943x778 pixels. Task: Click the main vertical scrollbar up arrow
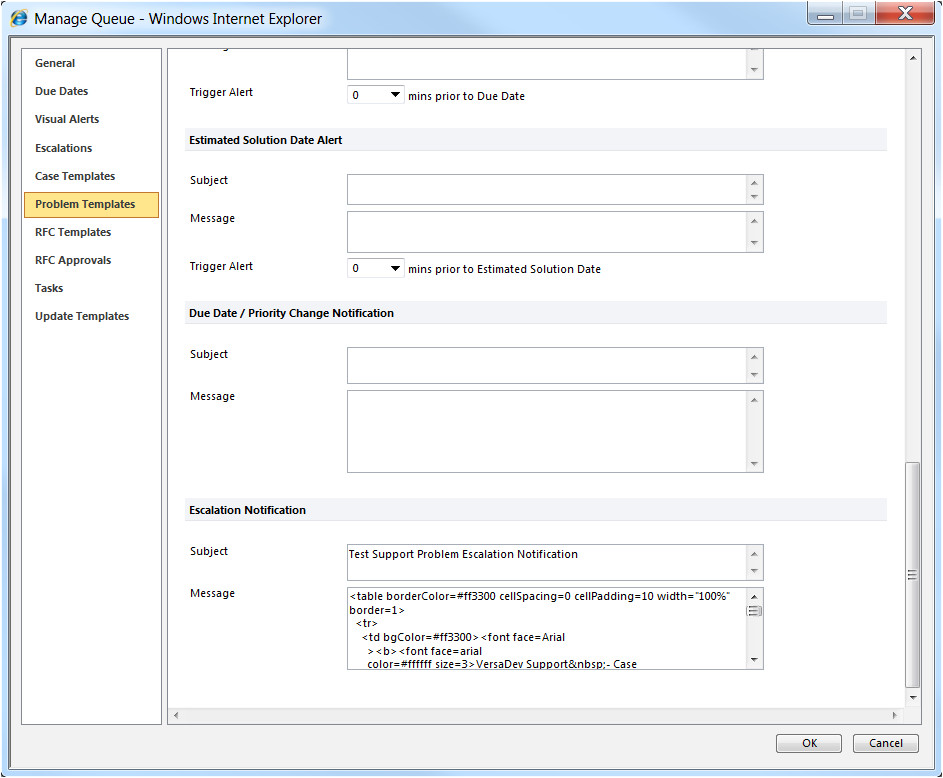click(913, 58)
